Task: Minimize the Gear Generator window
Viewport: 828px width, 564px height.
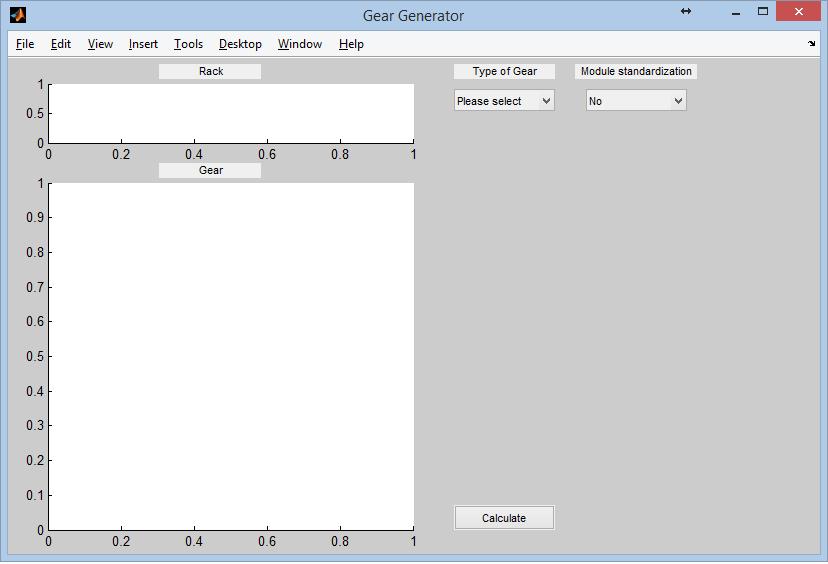Action: click(x=736, y=12)
